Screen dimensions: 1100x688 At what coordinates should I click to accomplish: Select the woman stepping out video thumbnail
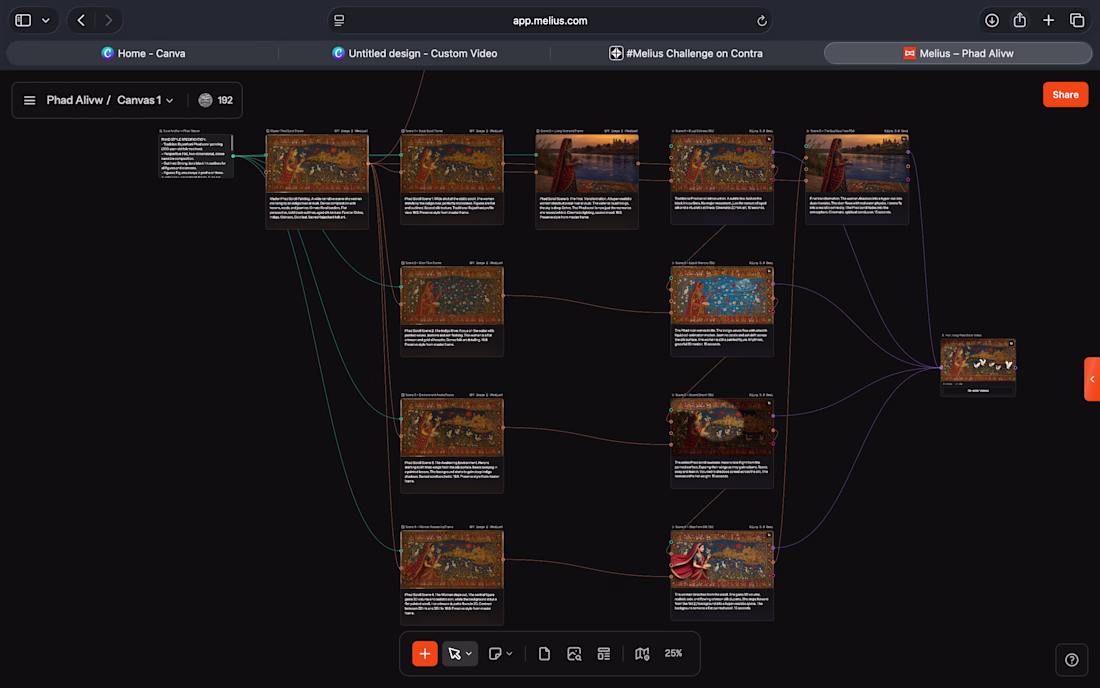pyautogui.click(x=722, y=559)
